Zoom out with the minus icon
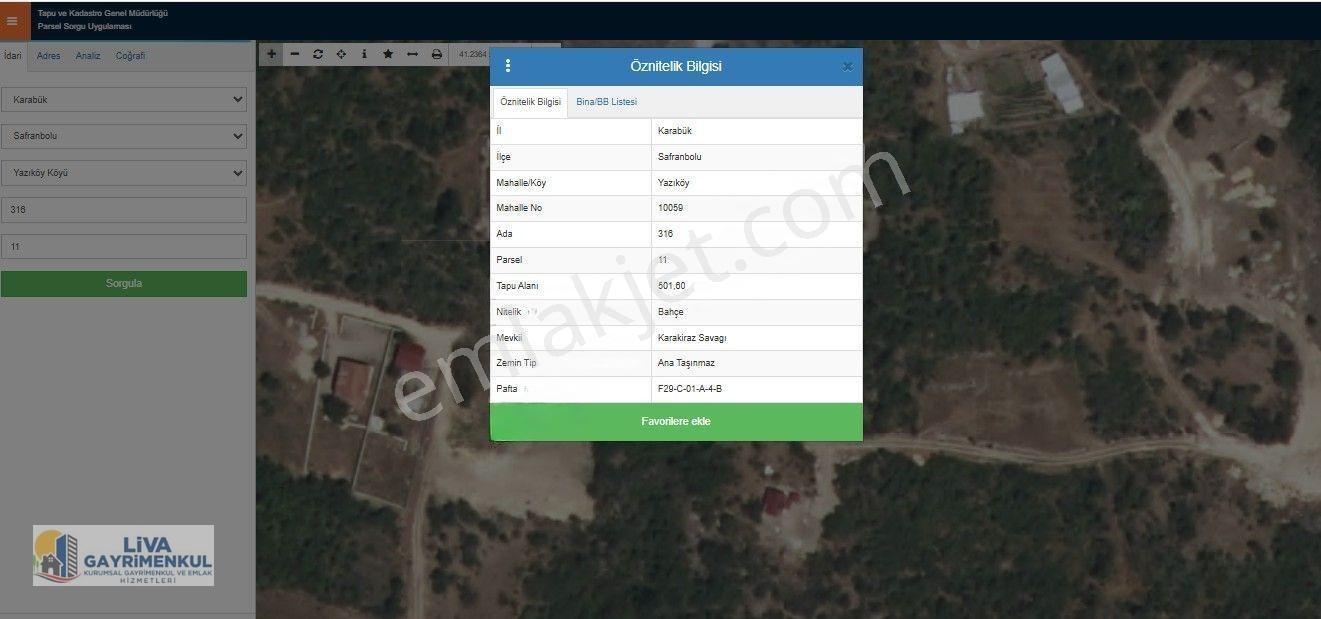 tap(294, 54)
